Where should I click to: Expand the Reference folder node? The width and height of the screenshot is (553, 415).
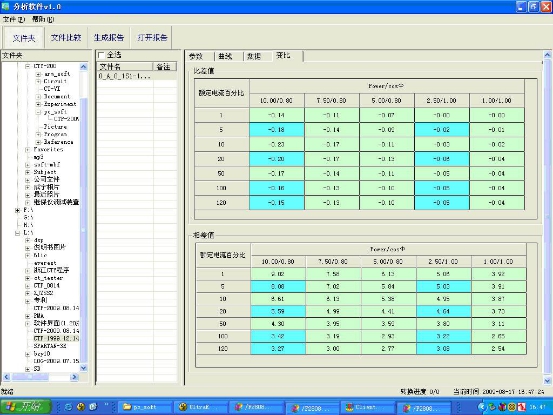[38, 142]
